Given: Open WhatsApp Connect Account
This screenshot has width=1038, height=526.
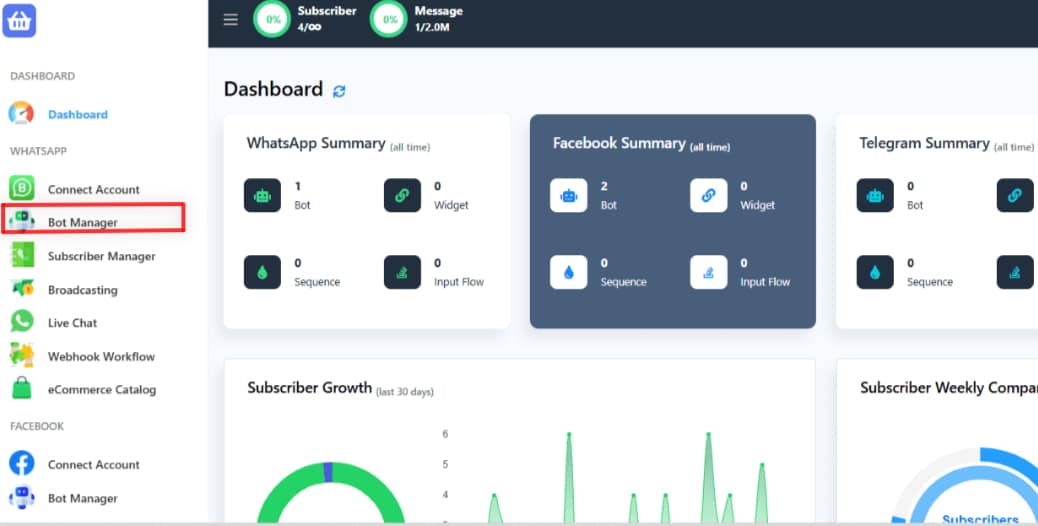Looking at the screenshot, I should pos(93,189).
